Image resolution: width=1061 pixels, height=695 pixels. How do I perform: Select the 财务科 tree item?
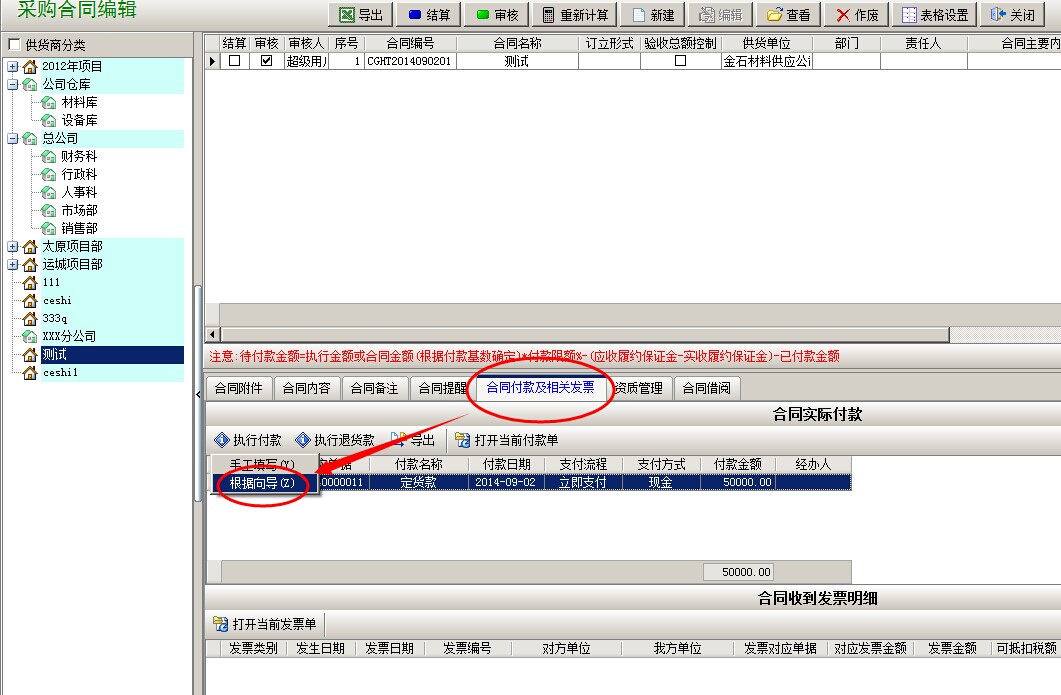click(78, 157)
